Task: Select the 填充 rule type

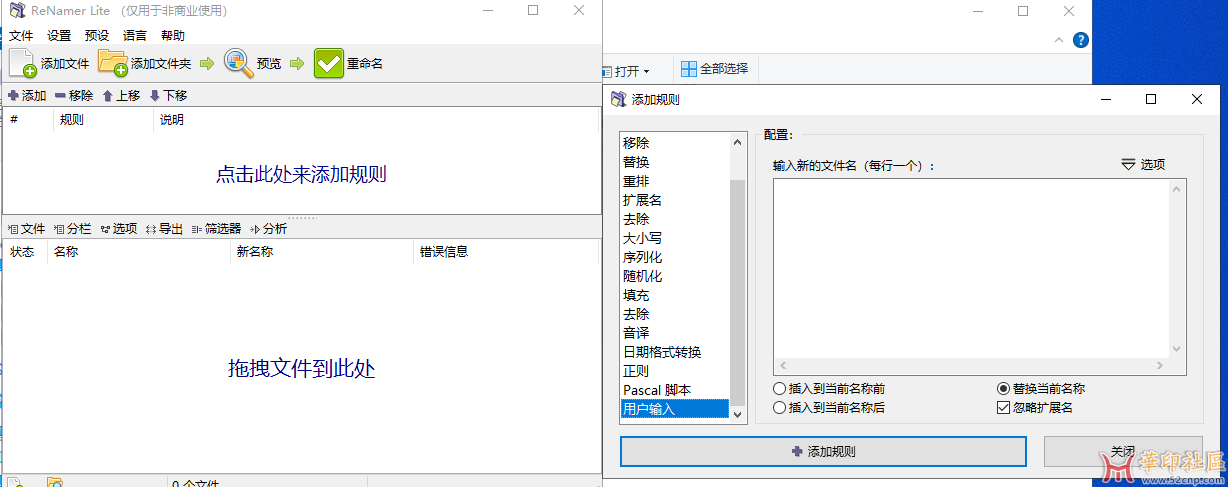Action: (x=675, y=295)
